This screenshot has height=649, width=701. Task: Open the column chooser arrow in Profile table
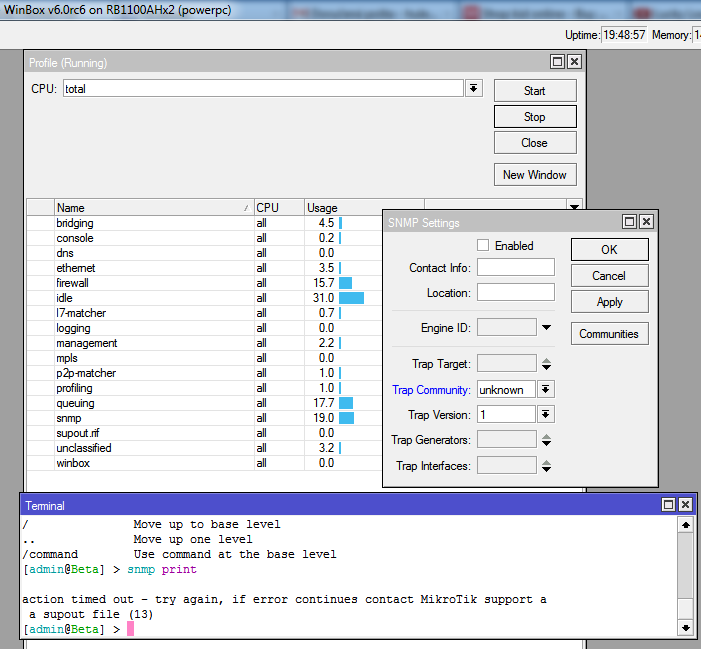(x=574, y=206)
